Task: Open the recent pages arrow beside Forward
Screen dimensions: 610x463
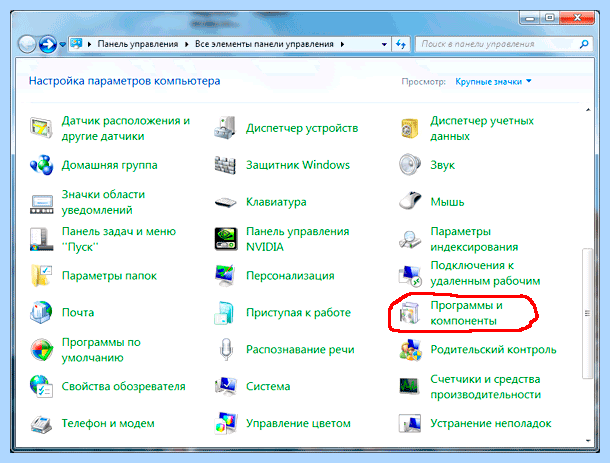Action: 63,45
